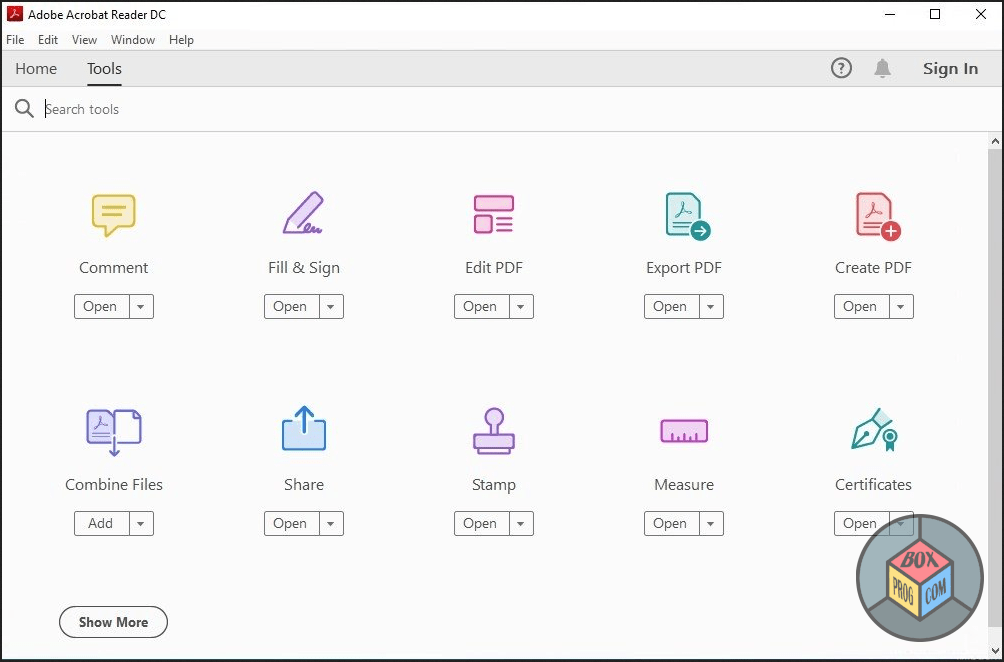
Task: Expand the Open dropdown under Export PDF
Action: (x=711, y=306)
